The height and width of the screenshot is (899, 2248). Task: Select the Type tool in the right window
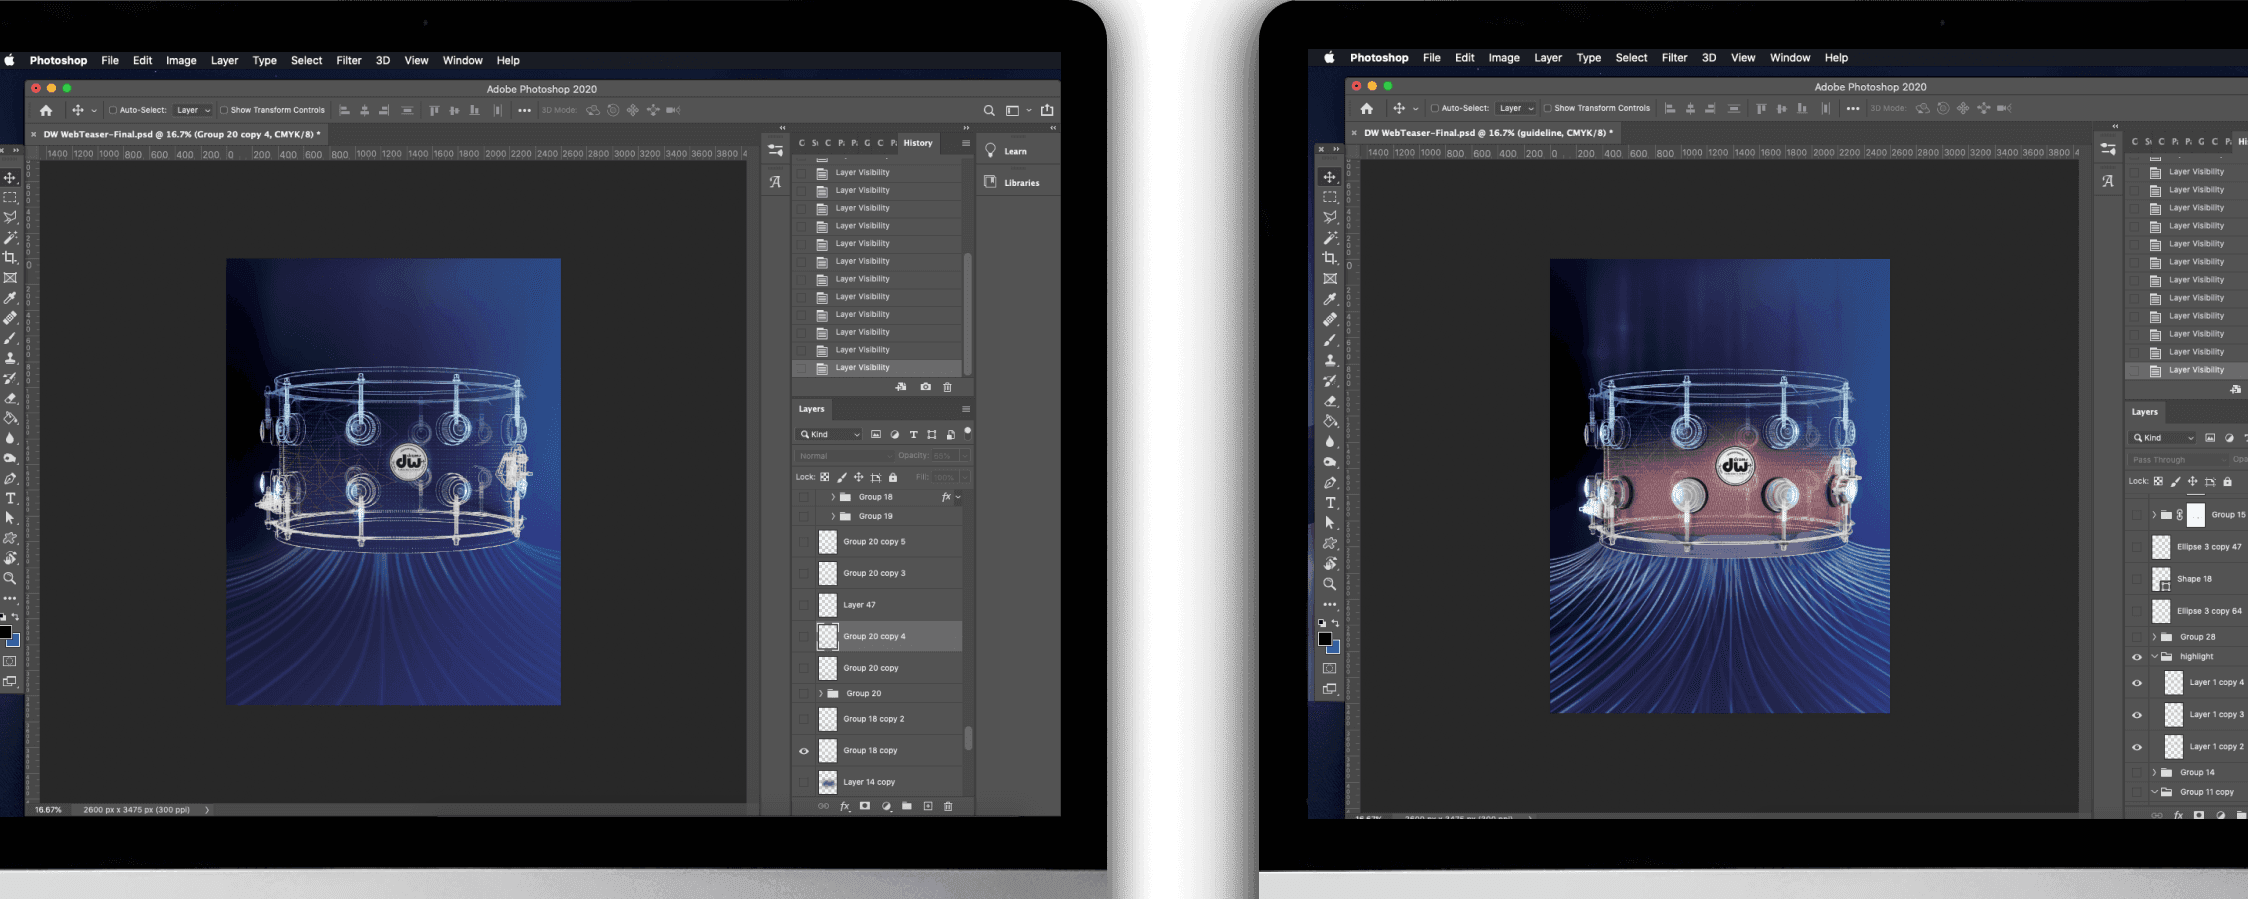pos(1330,502)
